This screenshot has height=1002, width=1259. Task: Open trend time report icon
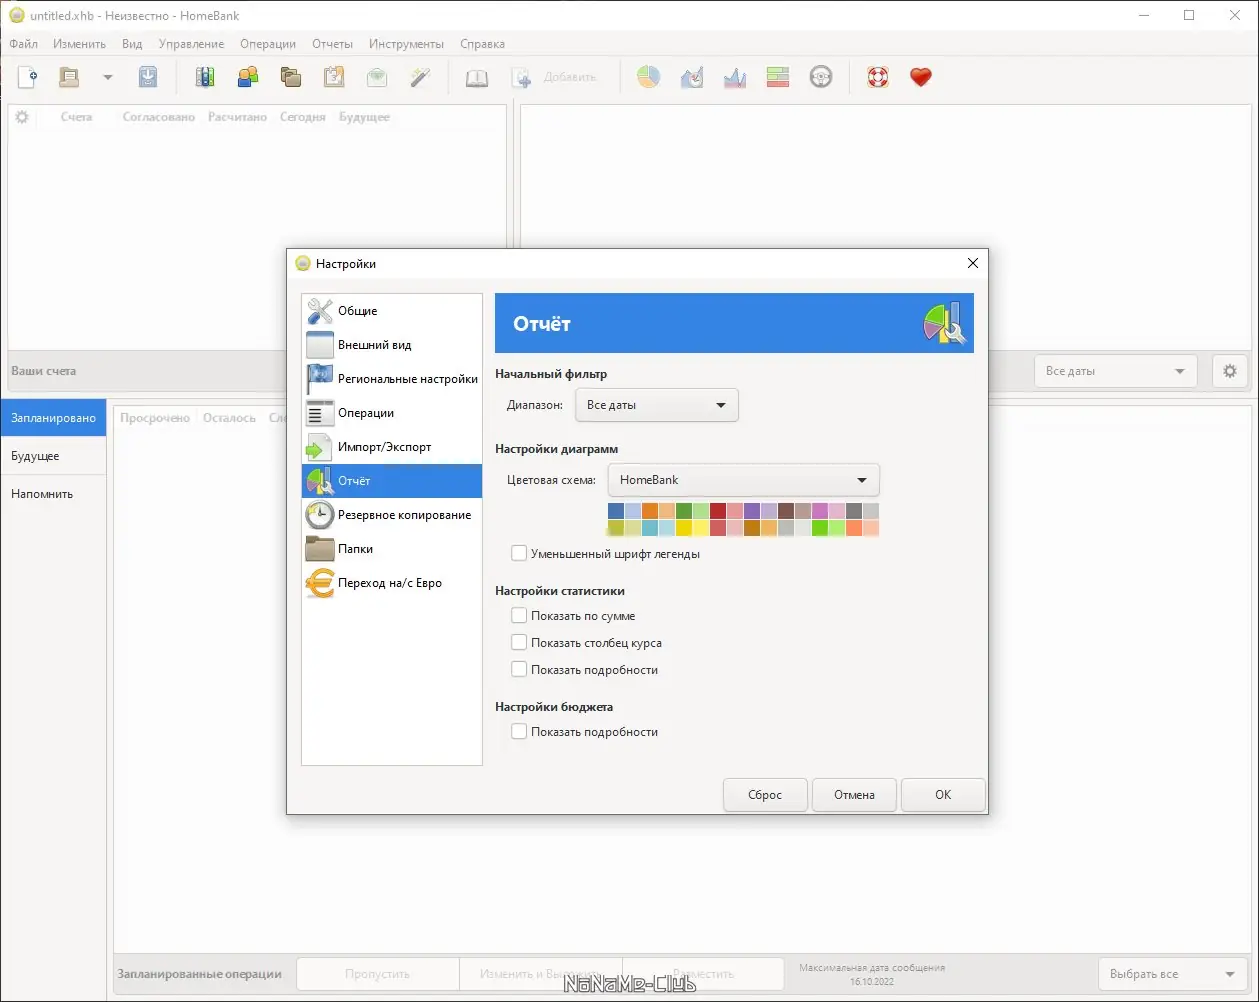tap(692, 77)
